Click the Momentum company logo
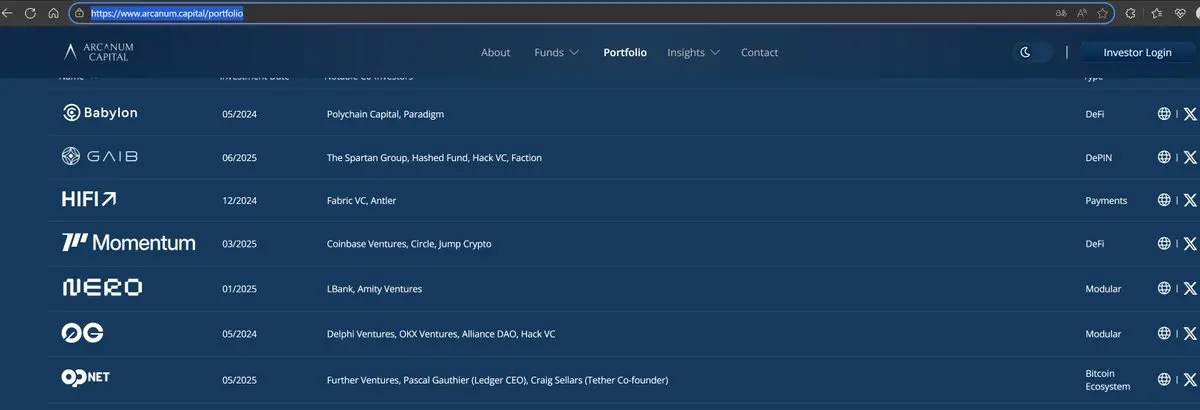 pos(129,243)
